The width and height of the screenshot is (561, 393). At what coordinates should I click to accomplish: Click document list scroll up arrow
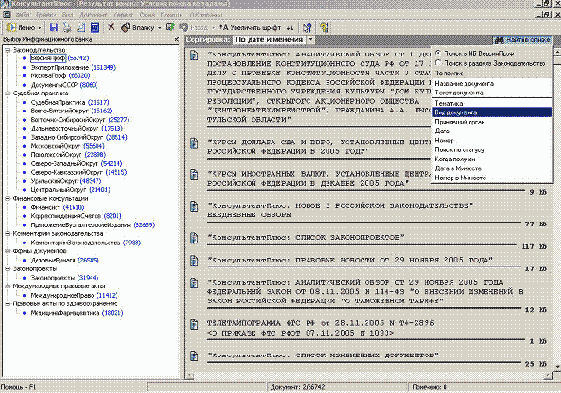coord(557,52)
